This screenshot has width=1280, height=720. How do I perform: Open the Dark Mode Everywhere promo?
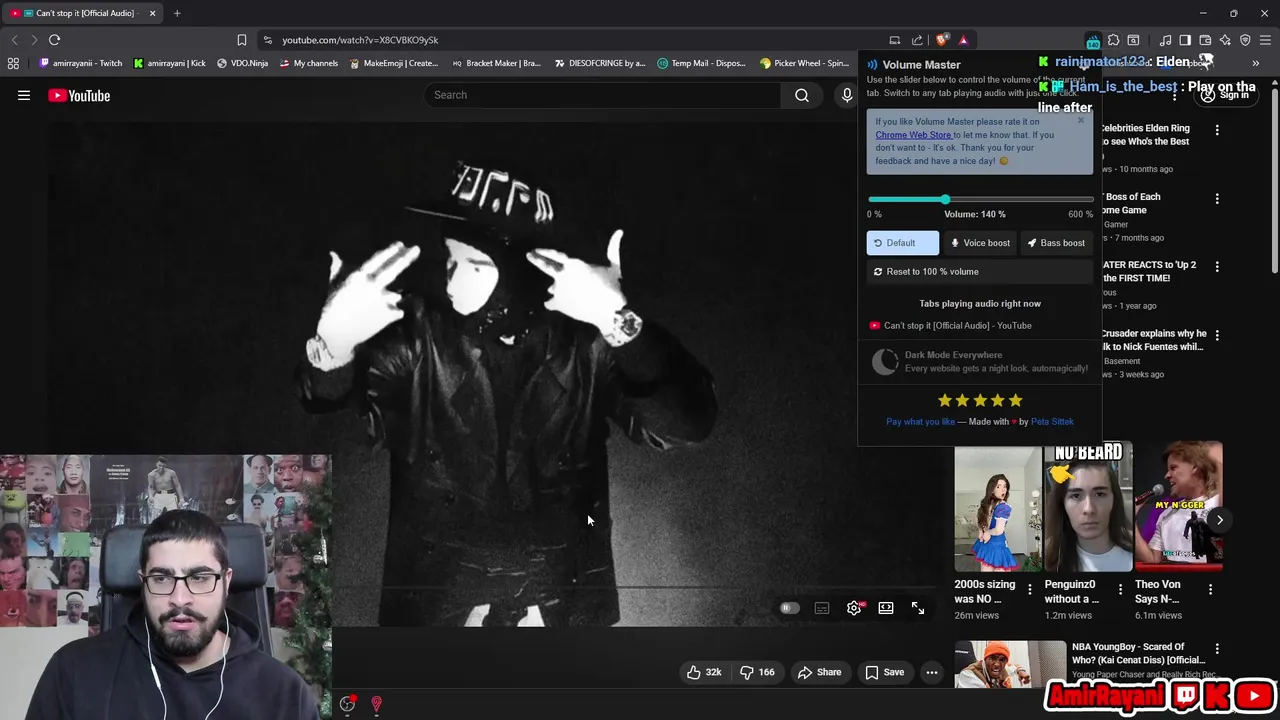coord(980,361)
